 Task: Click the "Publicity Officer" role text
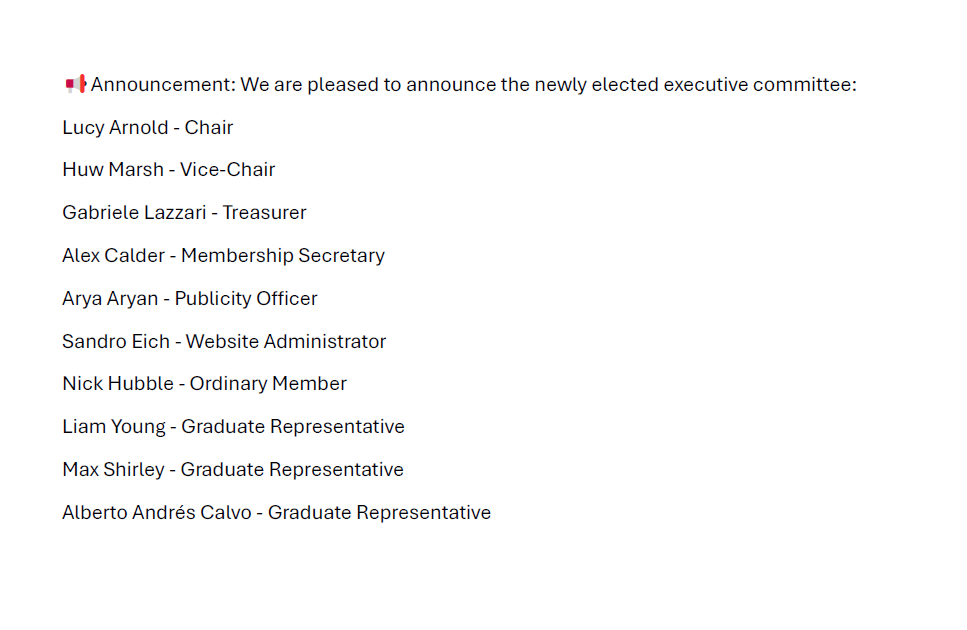246,299
